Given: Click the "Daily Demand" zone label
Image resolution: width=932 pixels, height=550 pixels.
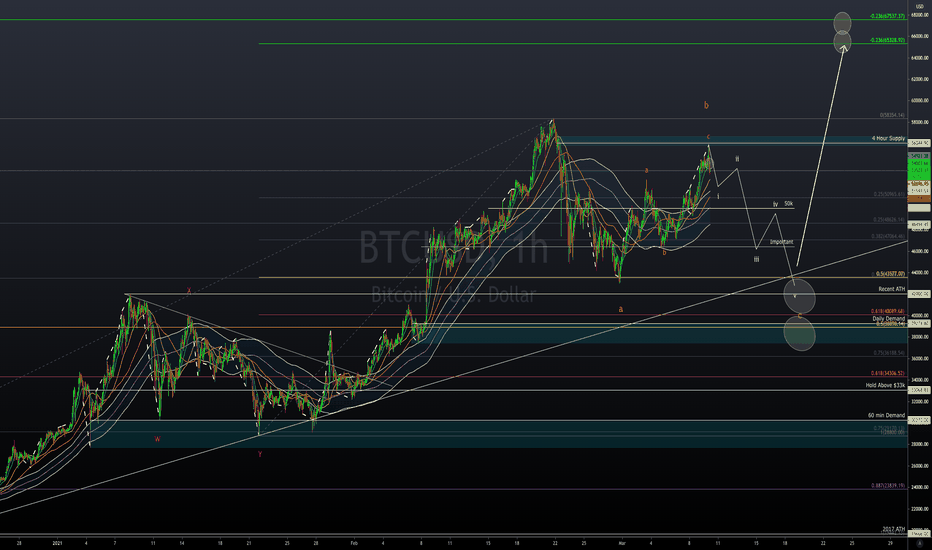Looking at the screenshot, I should click(x=889, y=319).
